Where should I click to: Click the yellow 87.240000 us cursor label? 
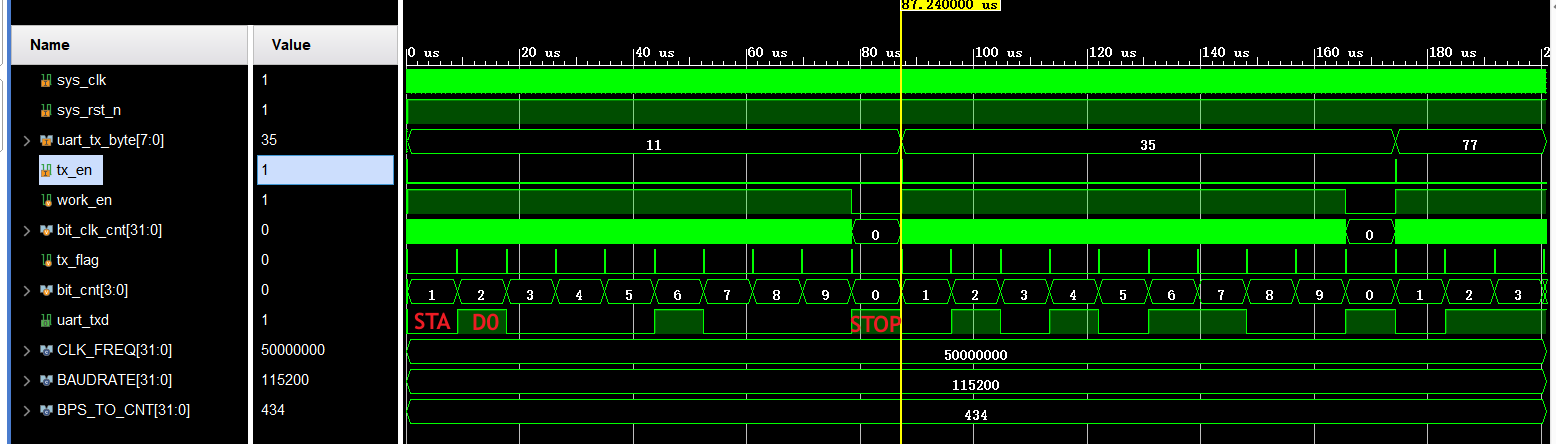click(950, 5)
